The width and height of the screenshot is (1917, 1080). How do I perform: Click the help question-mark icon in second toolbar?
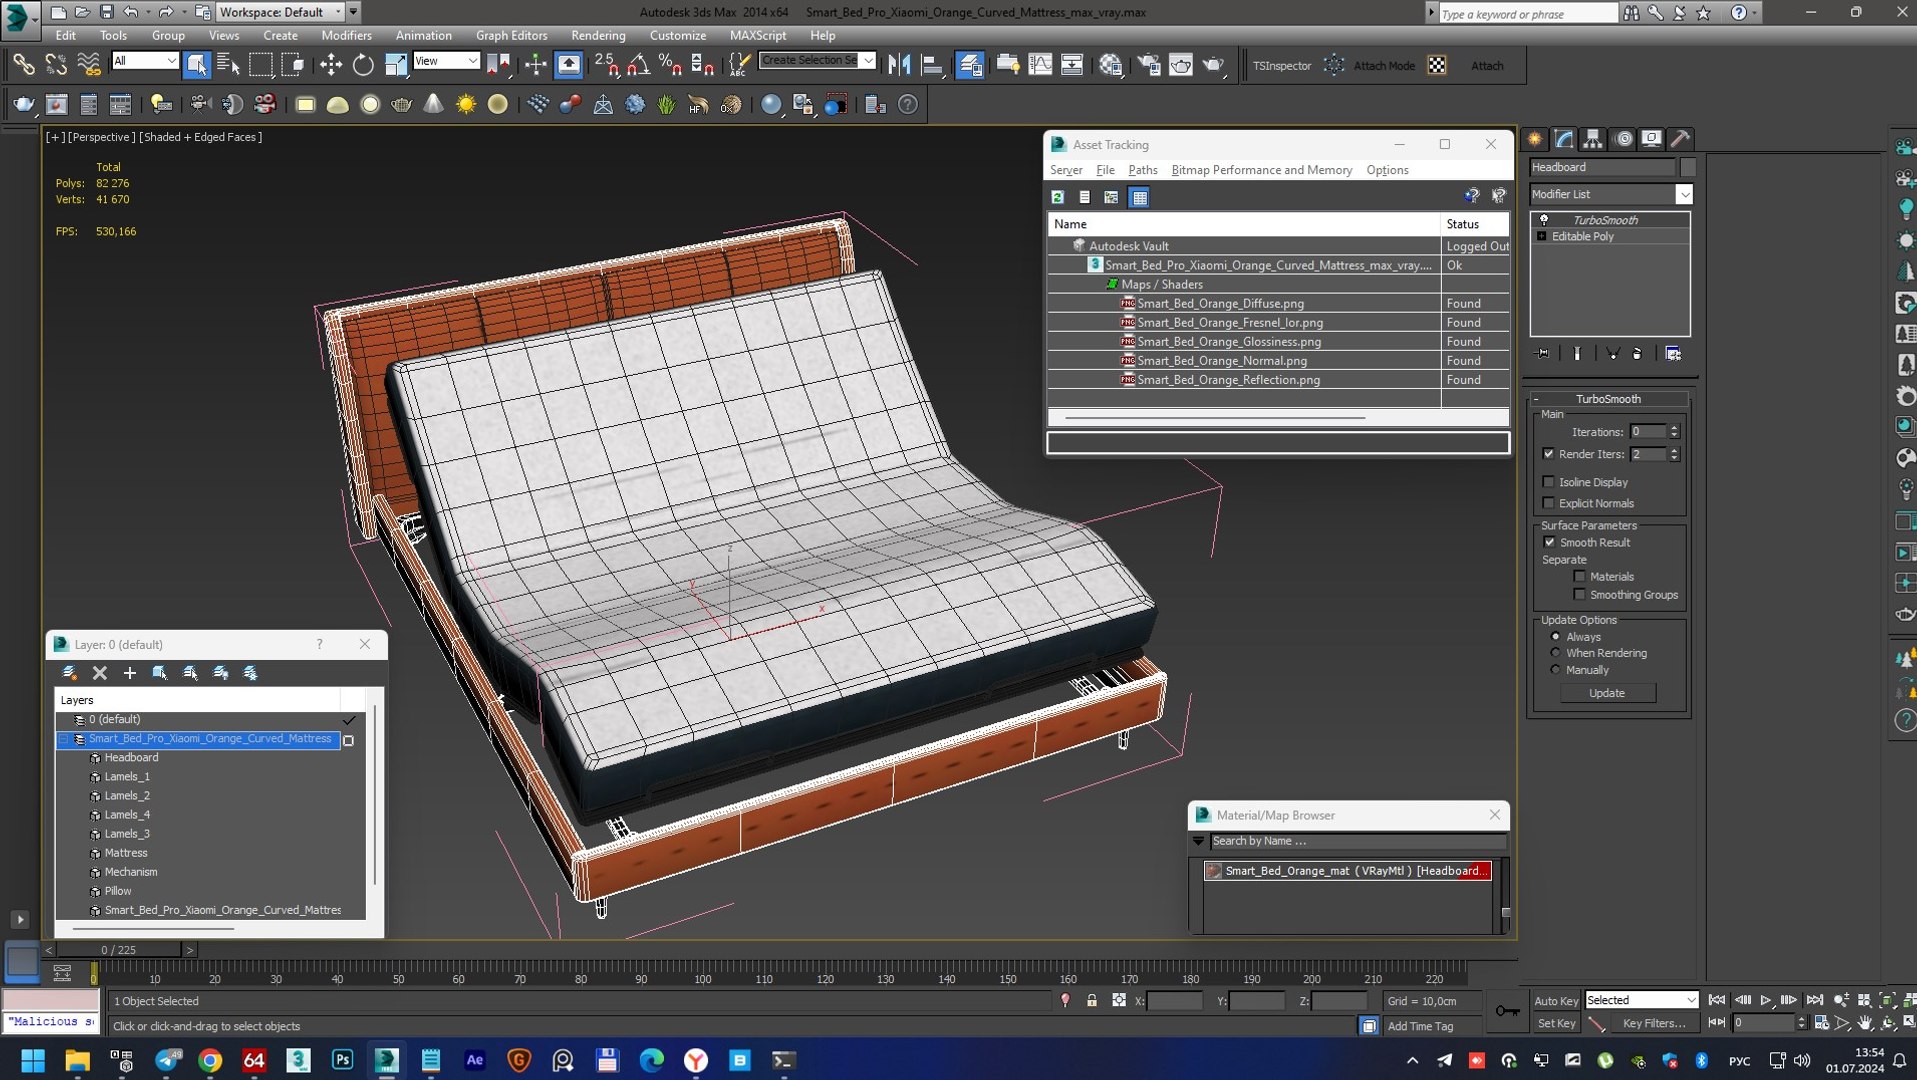907,104
